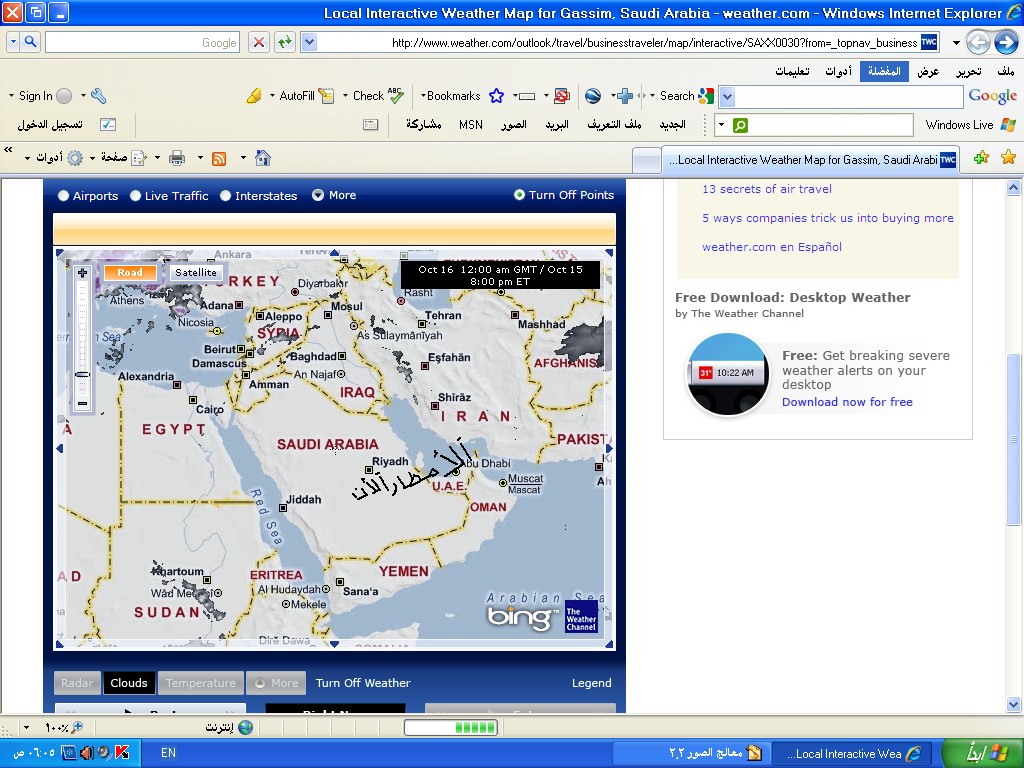The width and height of the screenshot is (1024, 768).
Task: Open the Windows Live search options dropdown
Action: click(x=722, y=125)
